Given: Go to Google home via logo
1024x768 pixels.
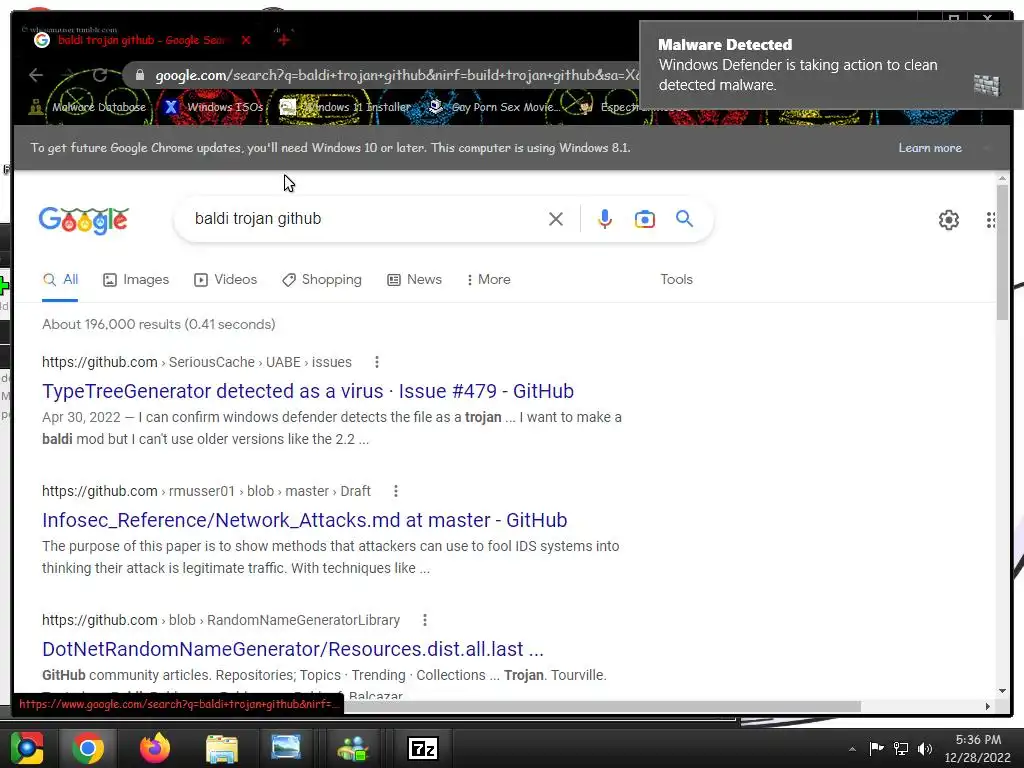Looking at the screenshot, I should [84, 220].
